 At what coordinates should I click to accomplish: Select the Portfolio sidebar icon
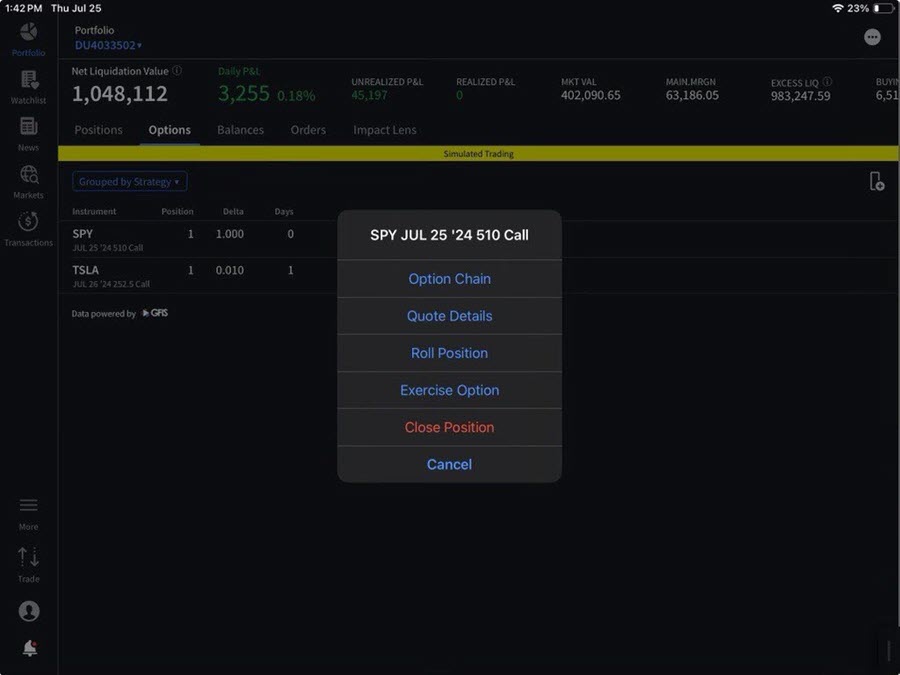coord(28,38)
